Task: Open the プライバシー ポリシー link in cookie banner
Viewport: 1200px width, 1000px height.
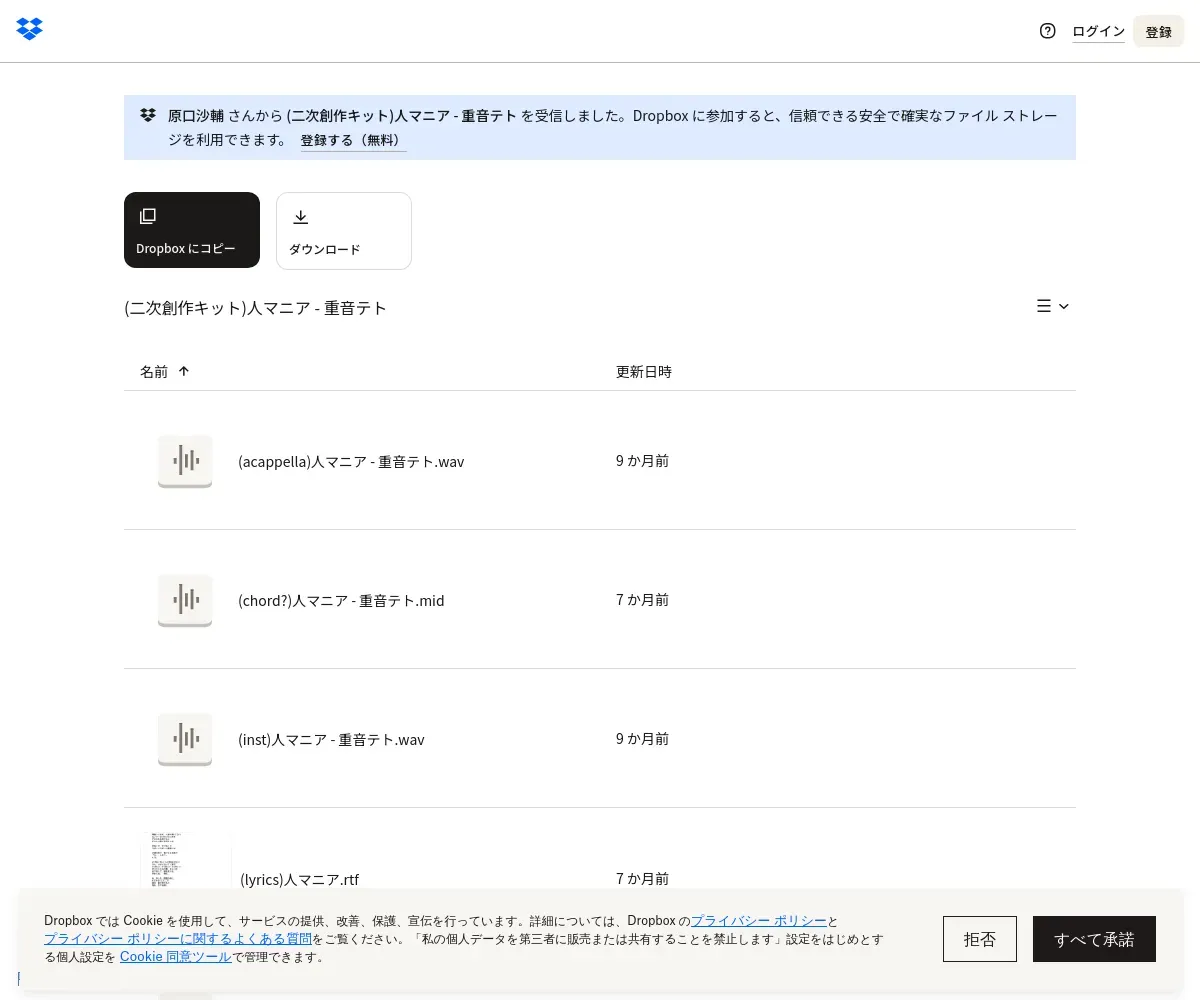Action: point(759,920)
